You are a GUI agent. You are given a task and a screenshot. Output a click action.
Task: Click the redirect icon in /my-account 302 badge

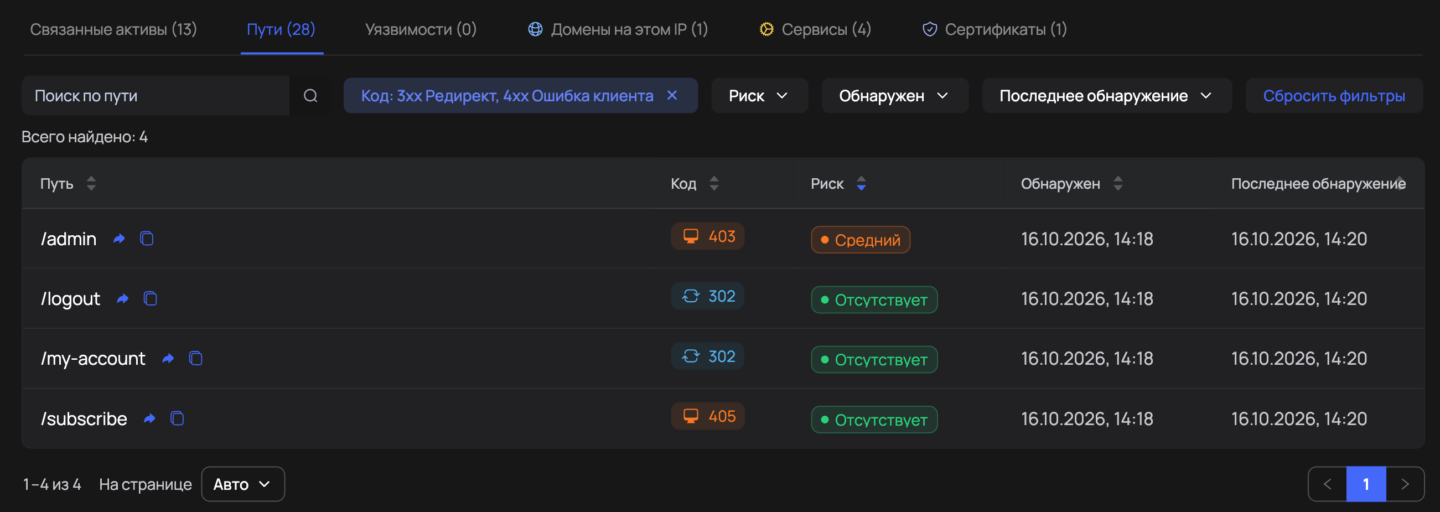[690, 357]
